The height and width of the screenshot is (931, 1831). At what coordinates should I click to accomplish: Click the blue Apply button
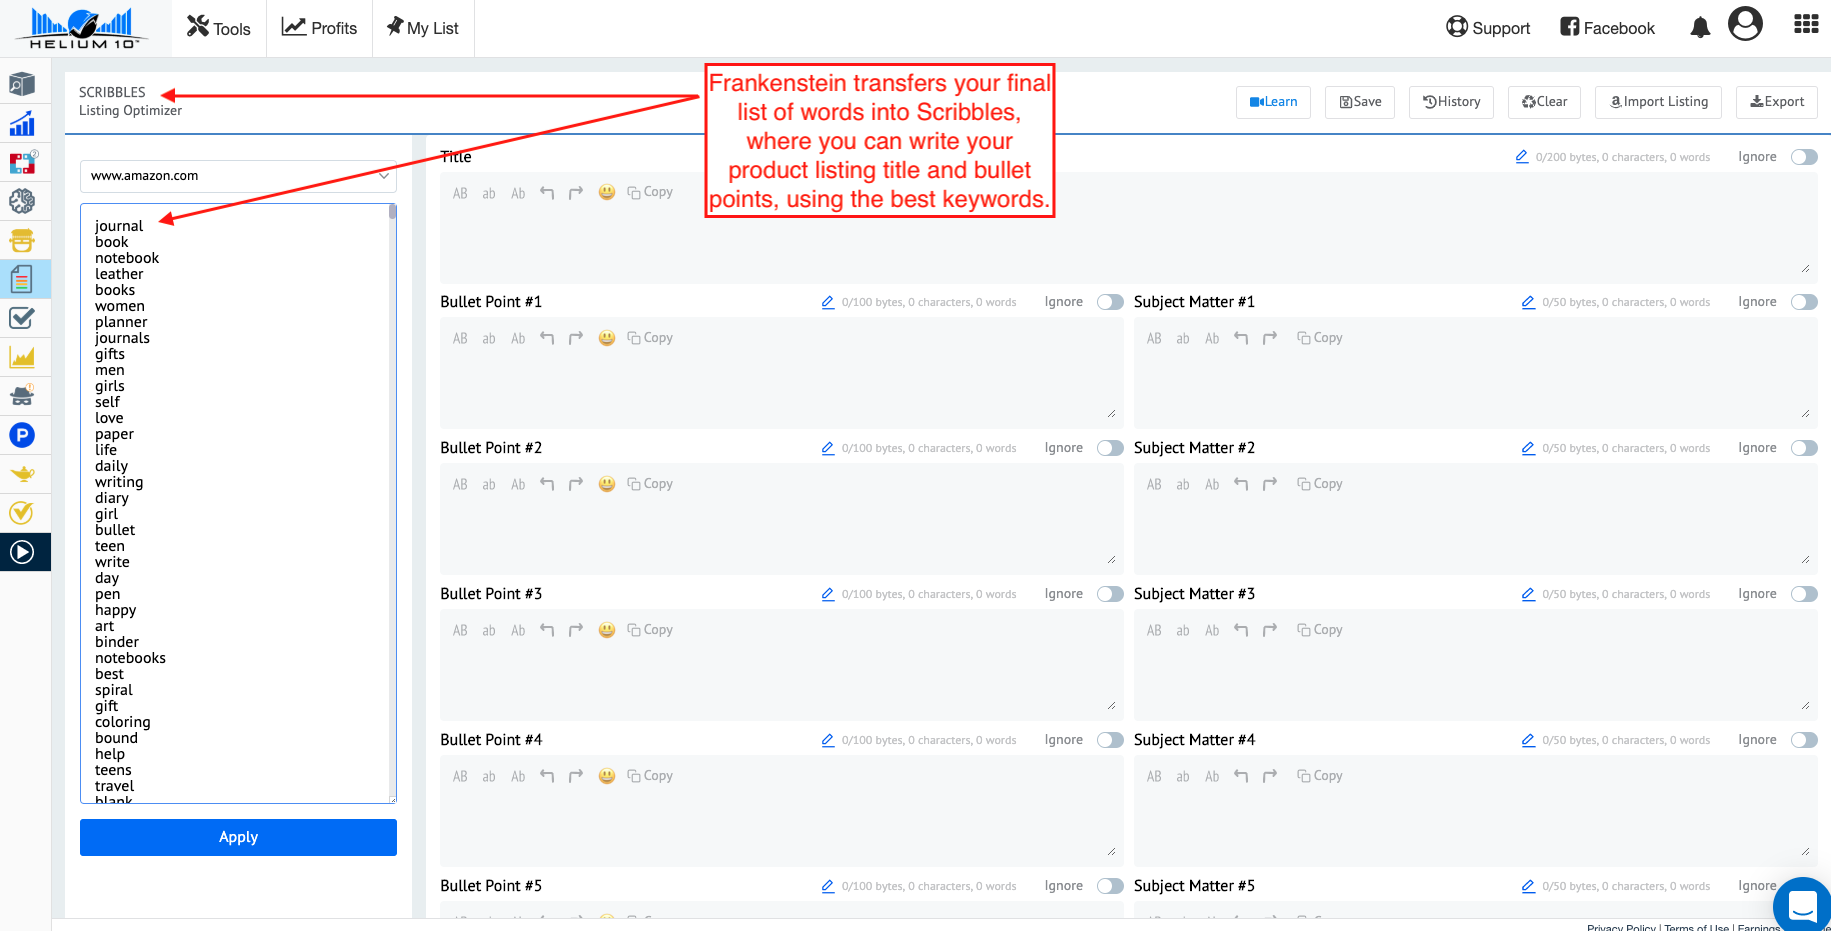pyautogui.click(x=238, y=837)
